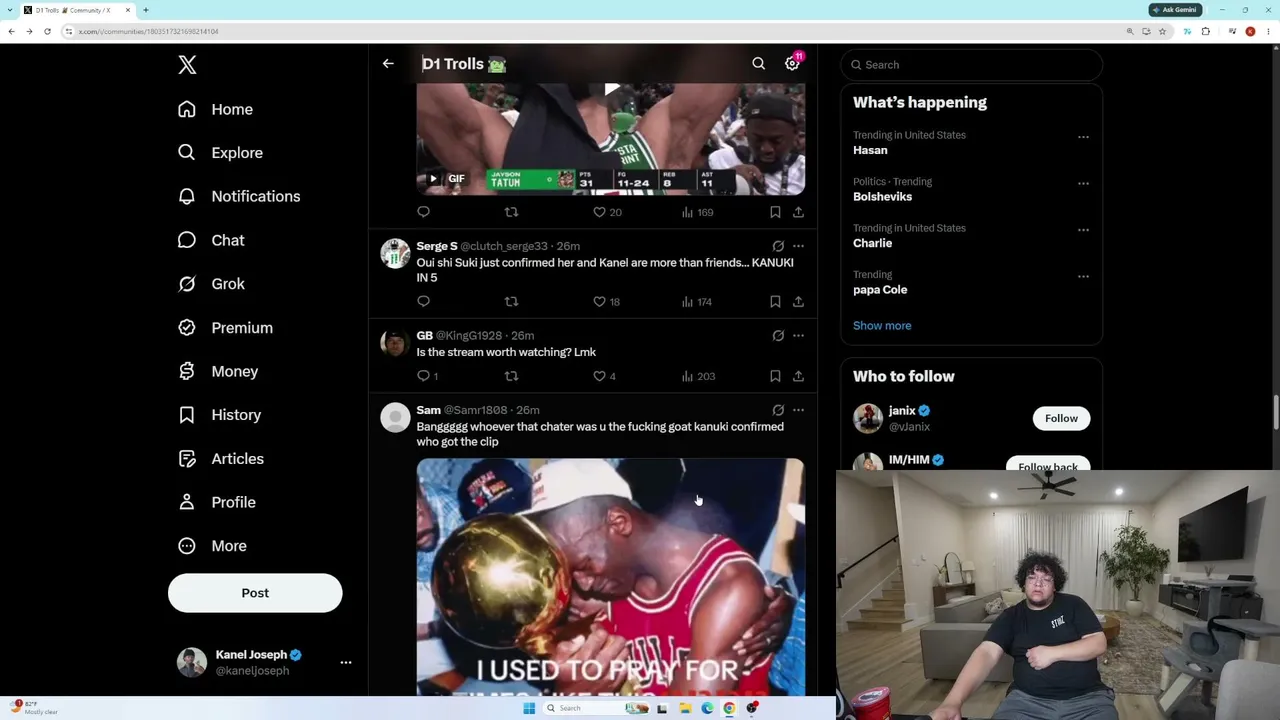This screenshot has width=1280, height=720.
Task: Open GB's profile avatar
Action: click(x=395, y=343)
